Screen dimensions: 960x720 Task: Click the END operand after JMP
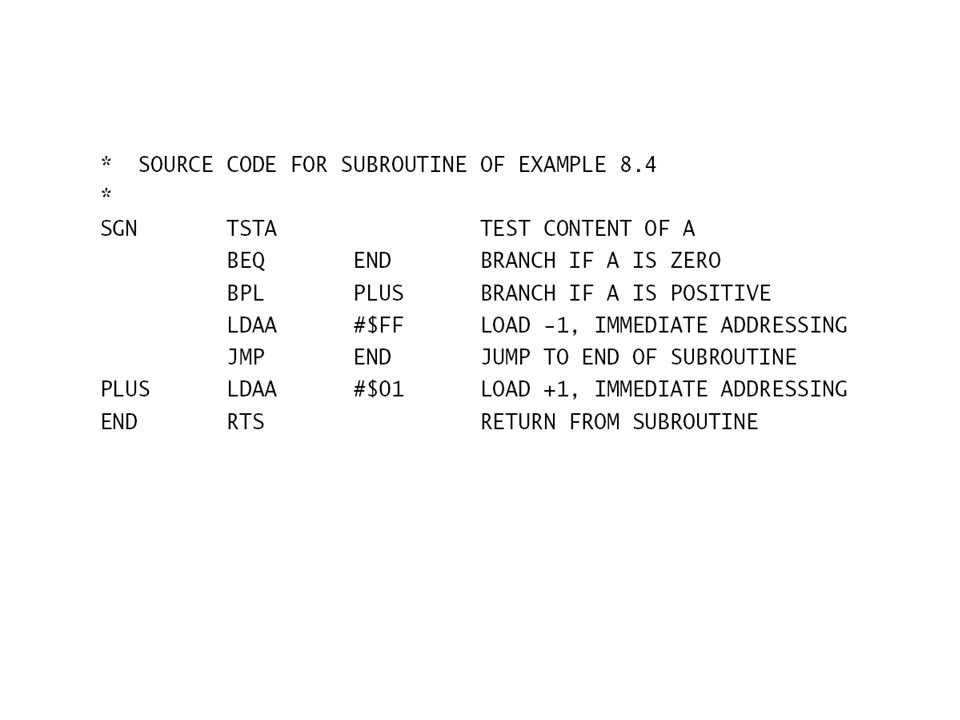point(372,358)
